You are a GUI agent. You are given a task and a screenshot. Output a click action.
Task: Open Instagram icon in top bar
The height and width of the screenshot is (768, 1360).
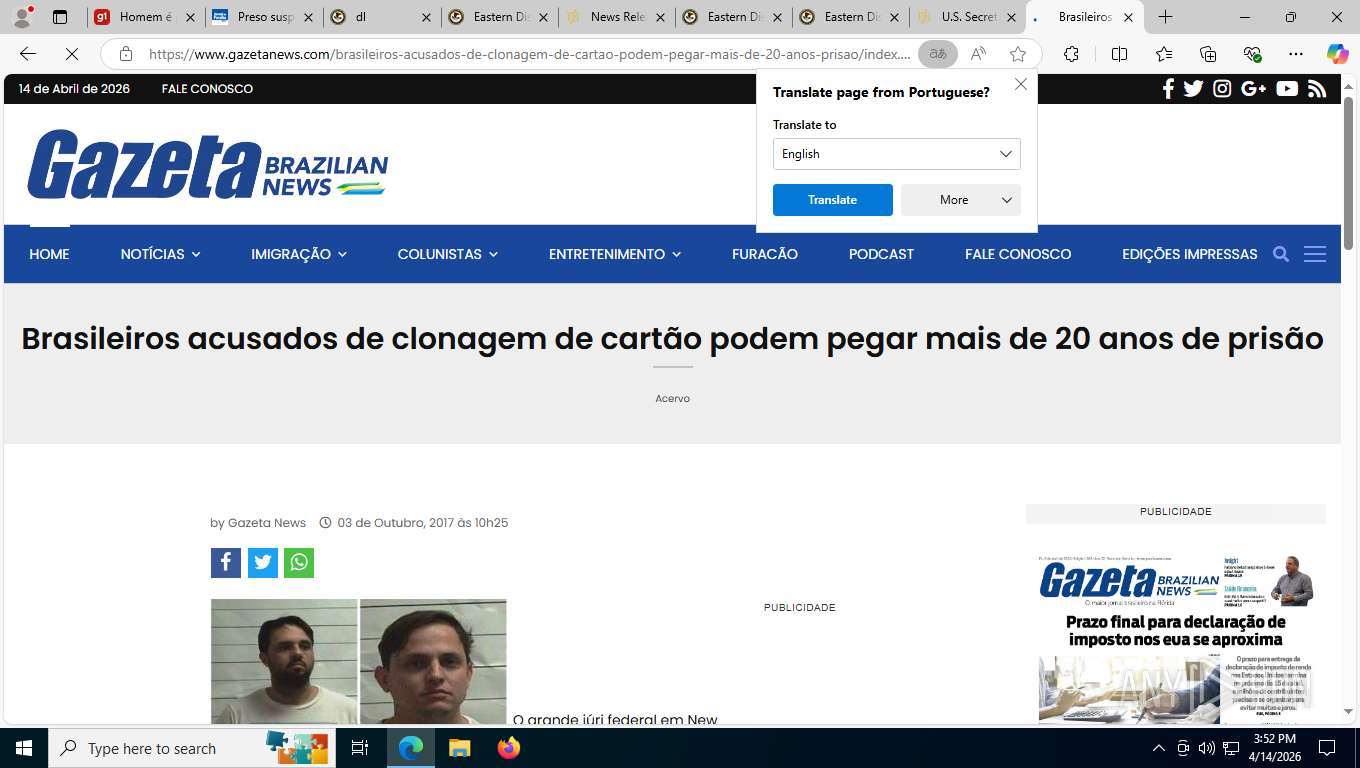coord(1222,89)
